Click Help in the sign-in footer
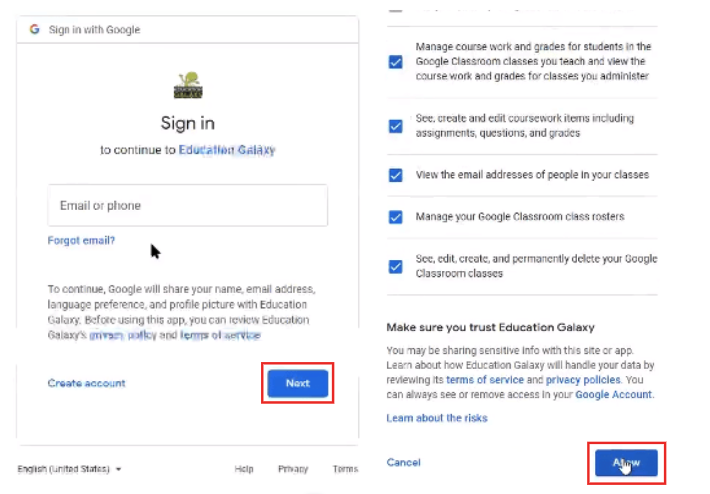 pyautogui.click(x=244, y=469)
